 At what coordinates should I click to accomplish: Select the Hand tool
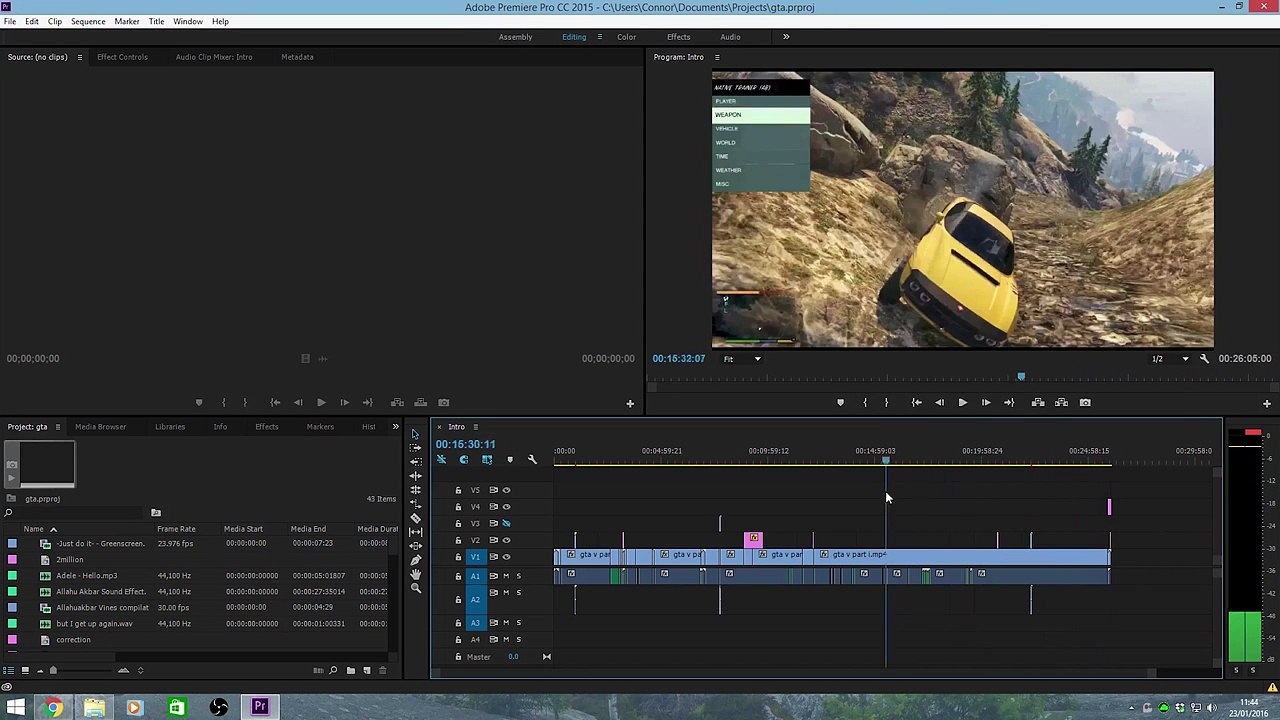tap(416, 574)
